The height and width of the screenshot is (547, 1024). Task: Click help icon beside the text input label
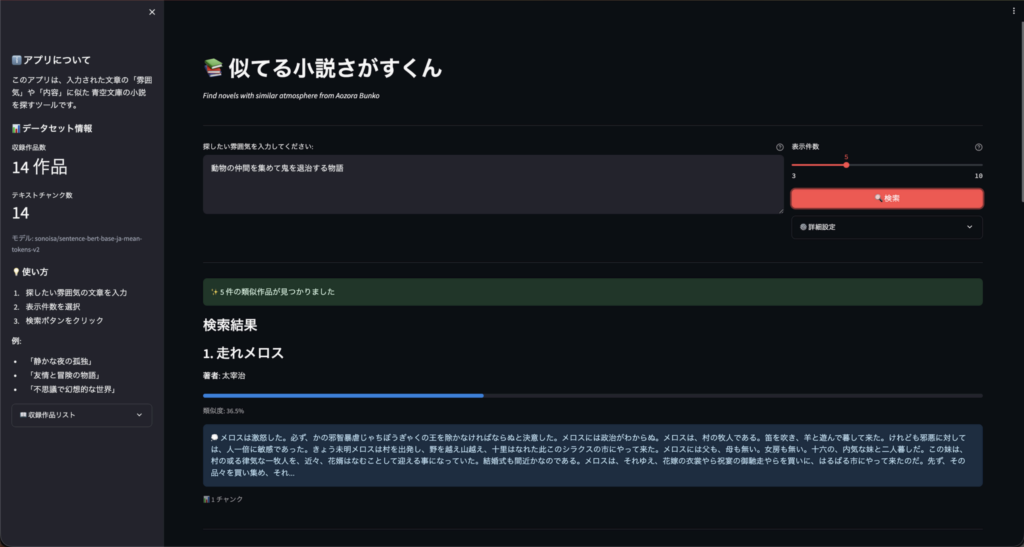point(779,147)
